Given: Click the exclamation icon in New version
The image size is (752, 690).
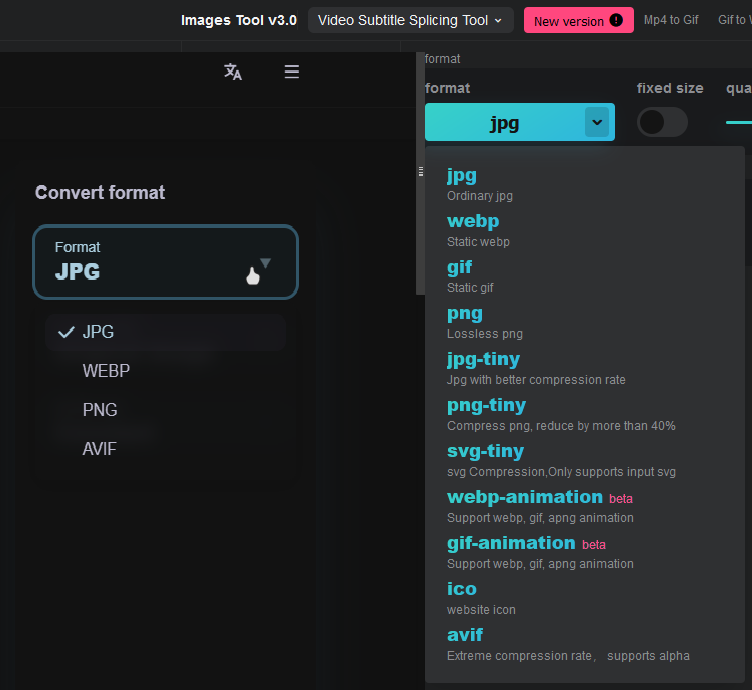Looking at the screenshot, I should click(x=616, y=20).
